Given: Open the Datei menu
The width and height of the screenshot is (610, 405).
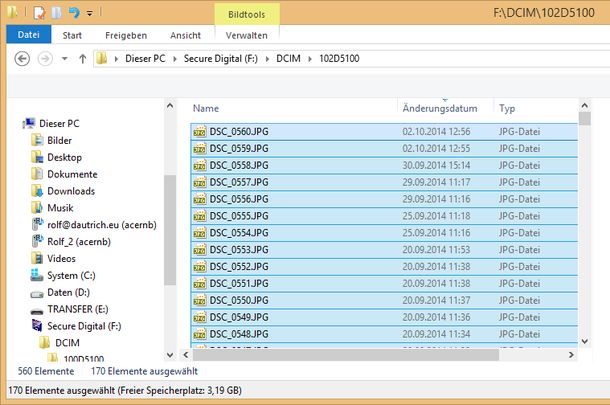Looking at the screenshot, I should tap(29, 34).
